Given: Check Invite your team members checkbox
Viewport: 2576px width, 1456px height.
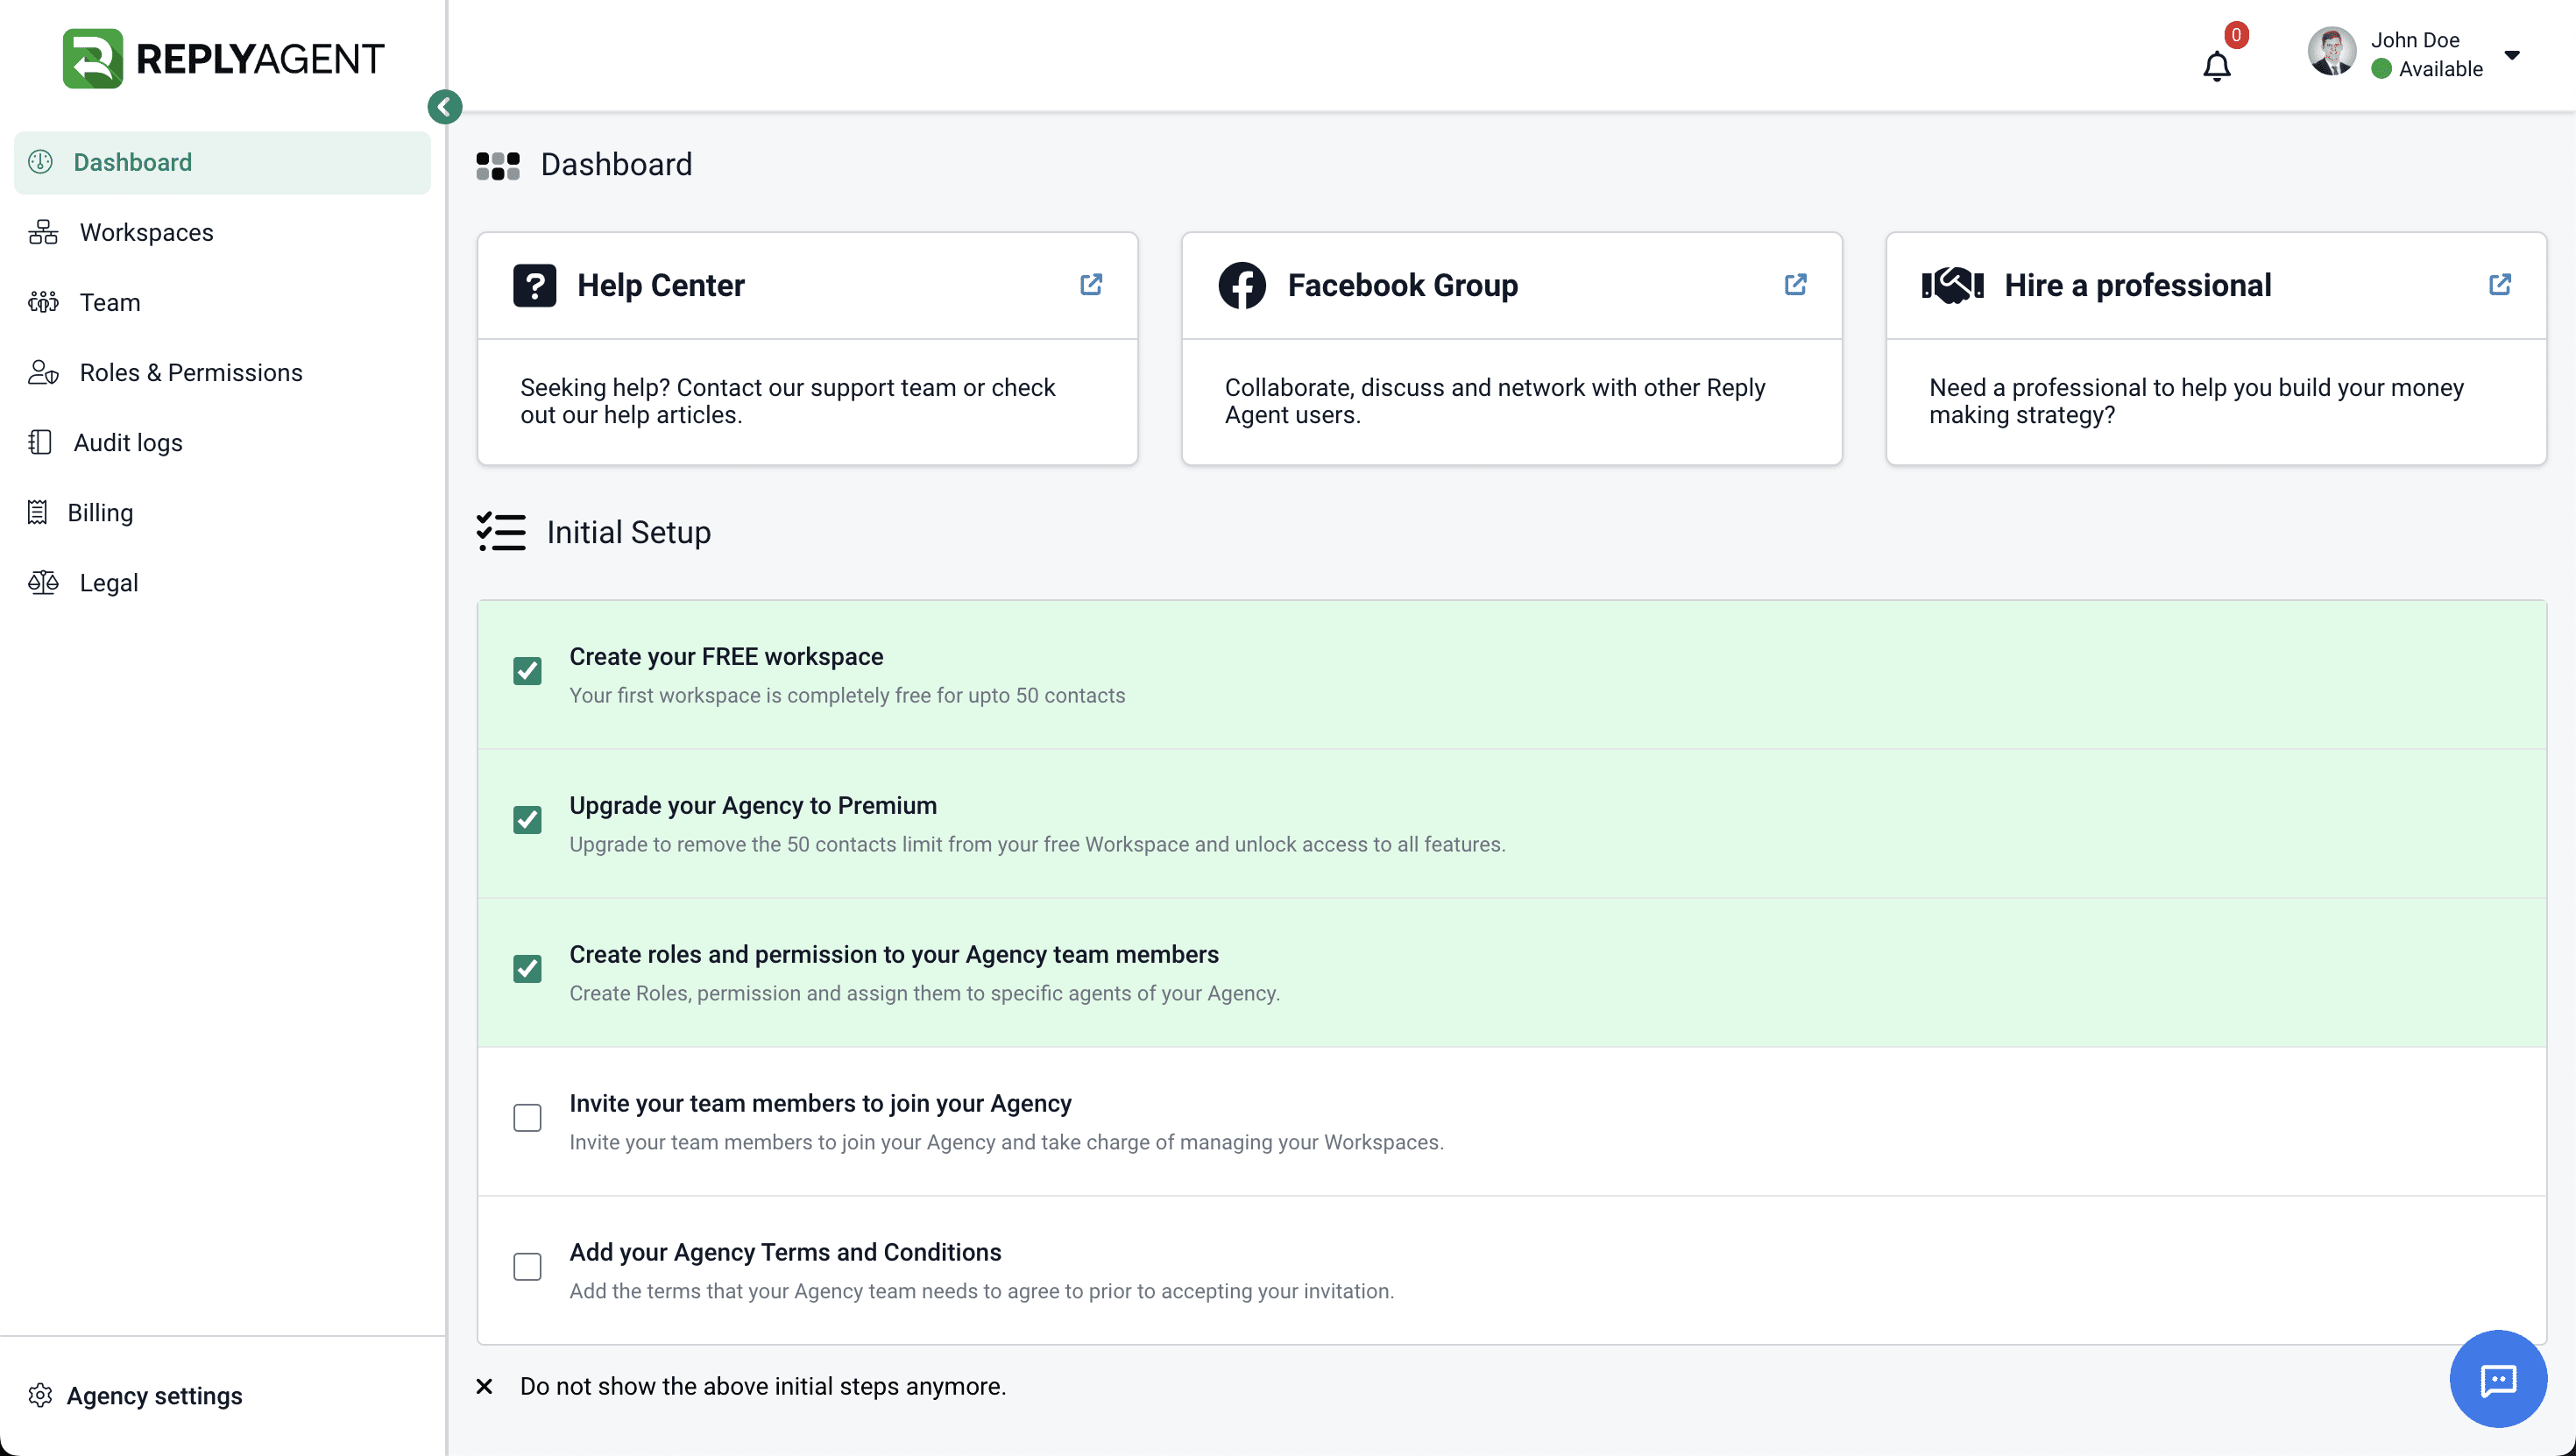Looking at the screenshot, I should tap(527, 1117).
